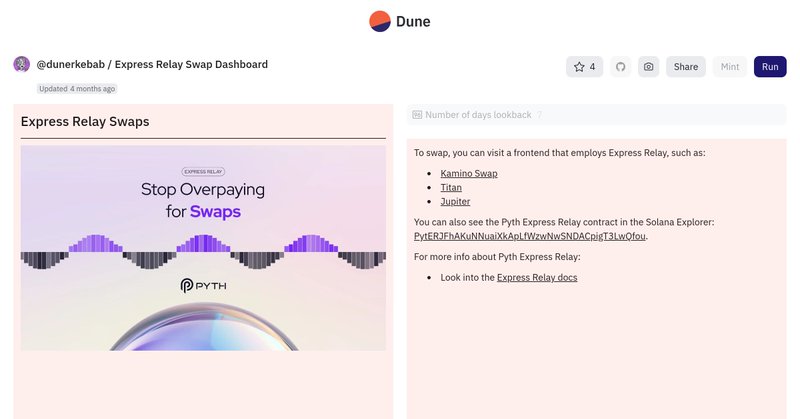Screen dimensions: 800x419
Task: Open the Kamino Swap link
Action: (x=469, y=174)
